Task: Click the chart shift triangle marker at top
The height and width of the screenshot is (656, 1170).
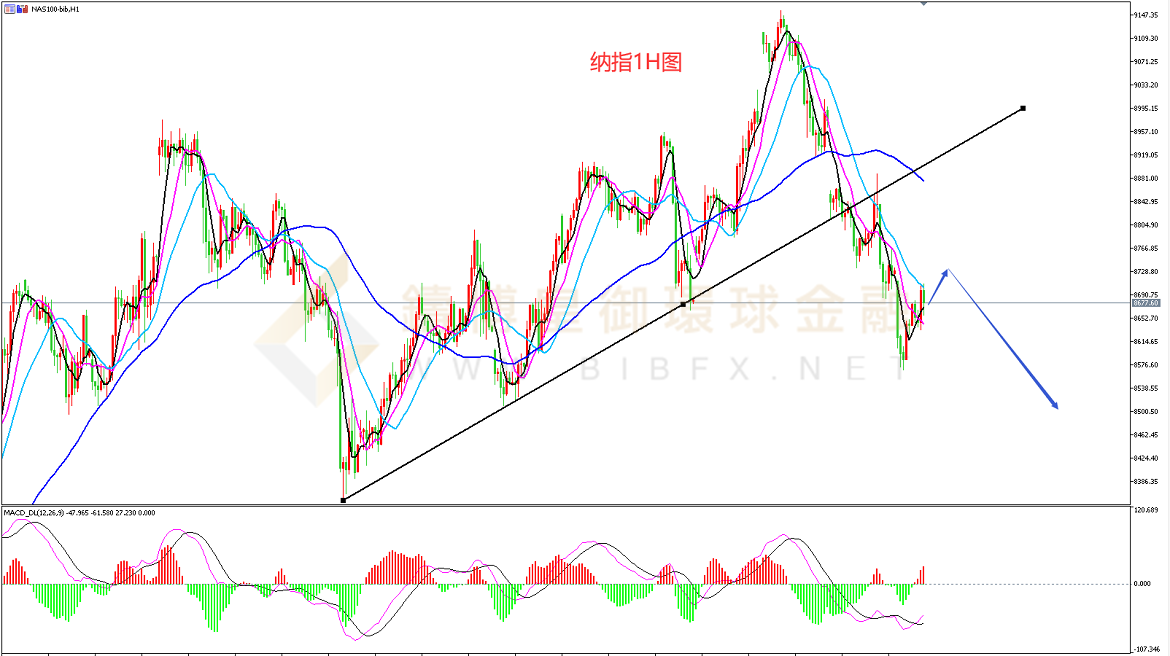Action: [x=923, y=3]
